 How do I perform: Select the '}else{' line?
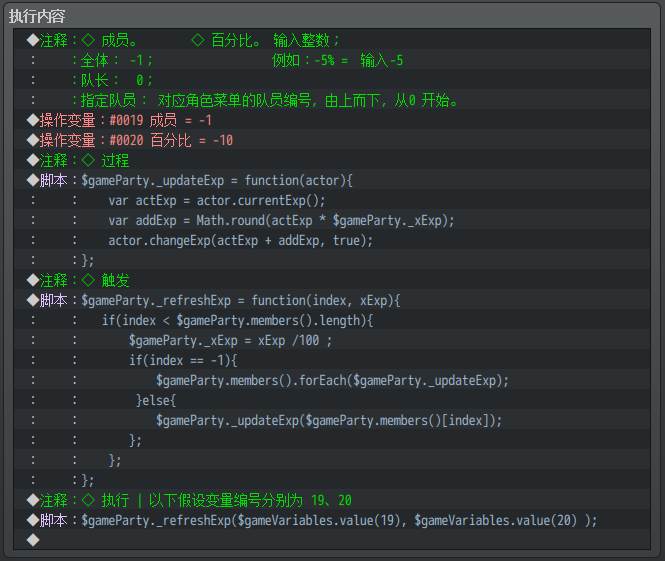[x=332, y=400]
